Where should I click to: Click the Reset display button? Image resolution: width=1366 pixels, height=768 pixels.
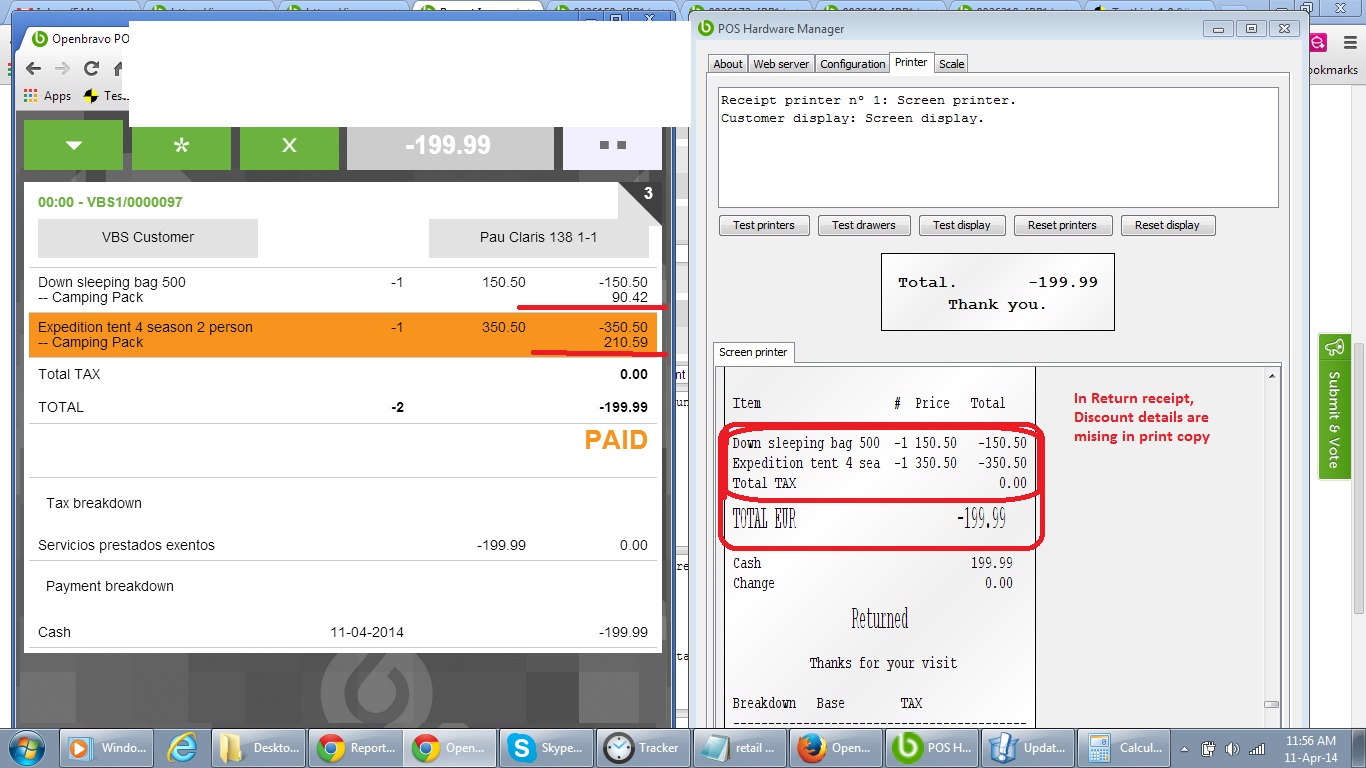point(1167,225)
